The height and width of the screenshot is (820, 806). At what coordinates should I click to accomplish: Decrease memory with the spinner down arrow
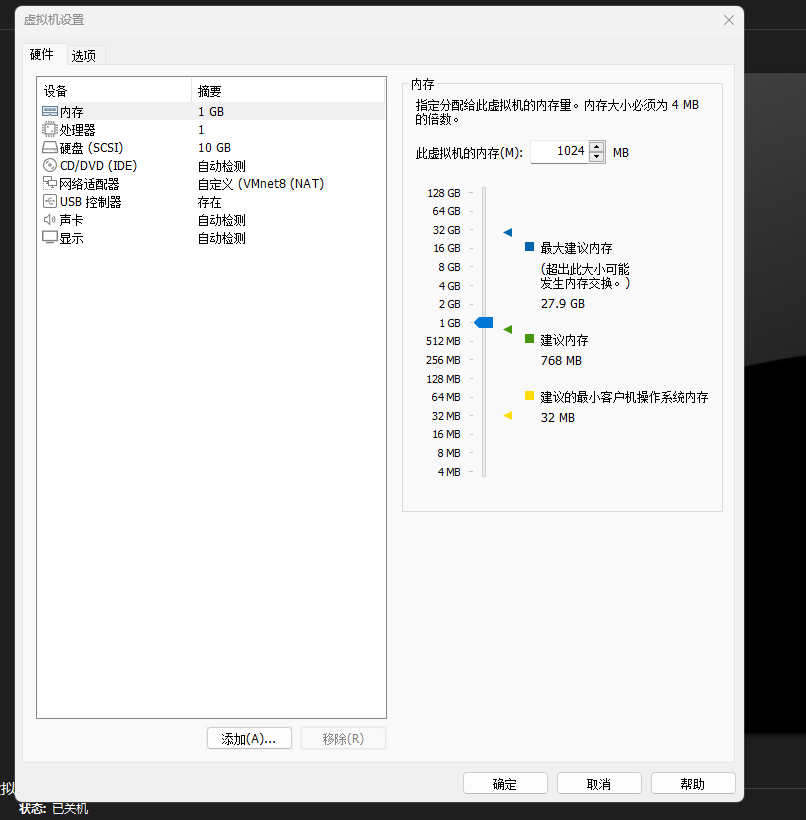coord(597,157)
